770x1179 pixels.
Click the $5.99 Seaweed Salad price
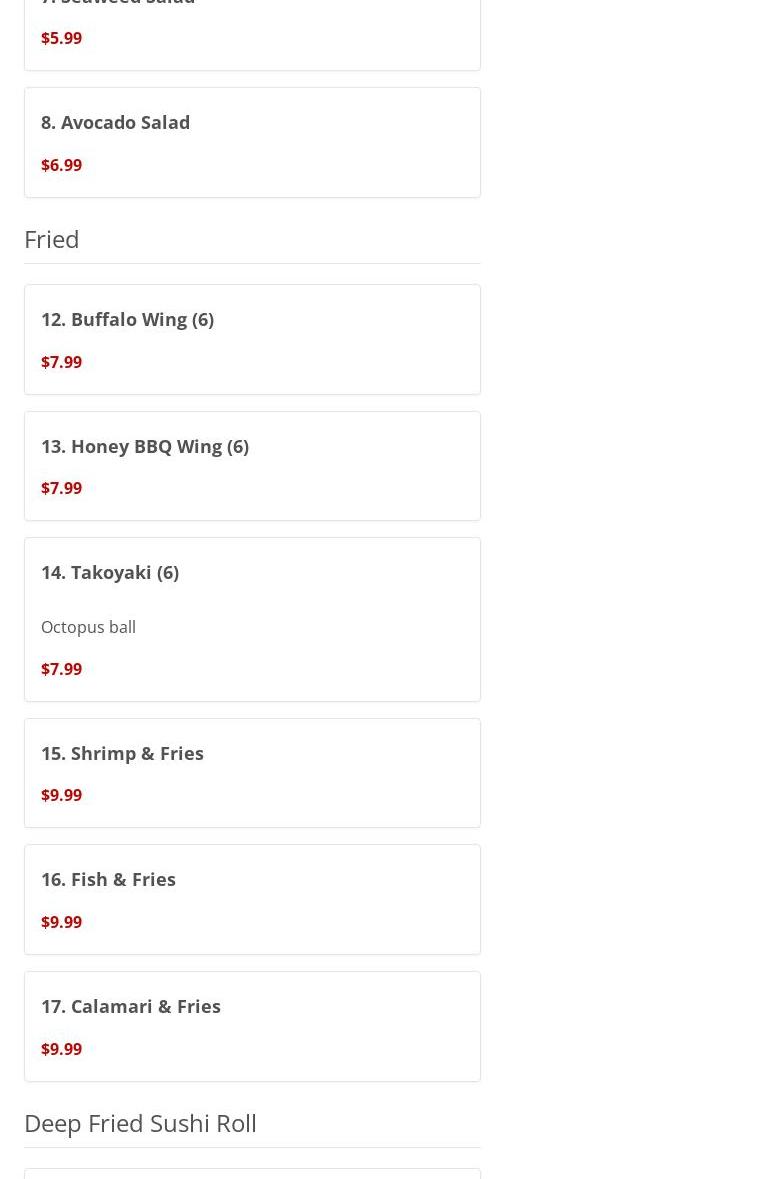(x=61, y=38)
